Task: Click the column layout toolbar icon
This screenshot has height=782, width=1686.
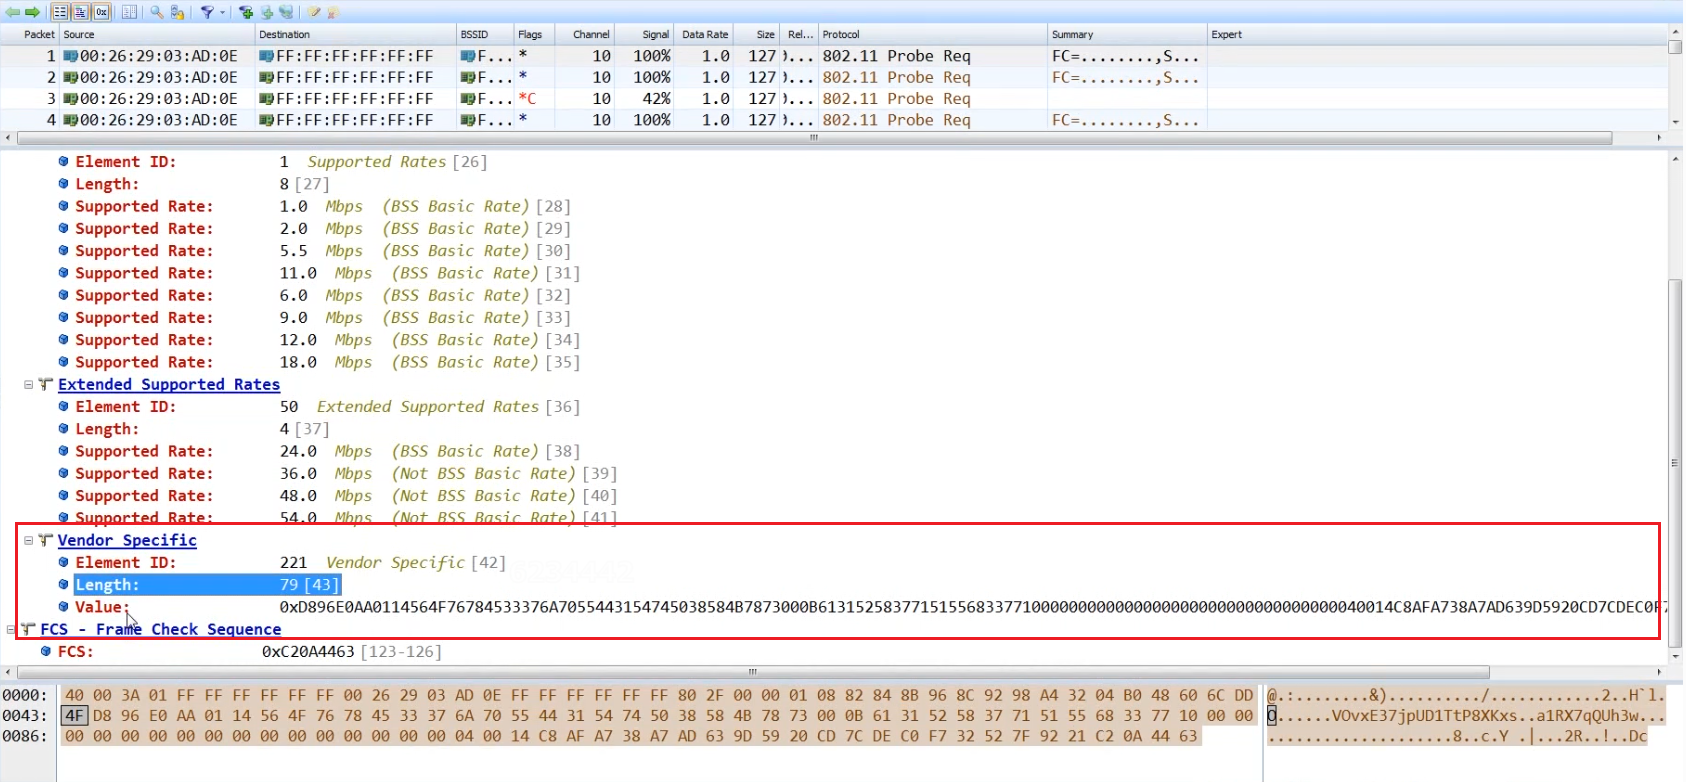Action: 130,12
